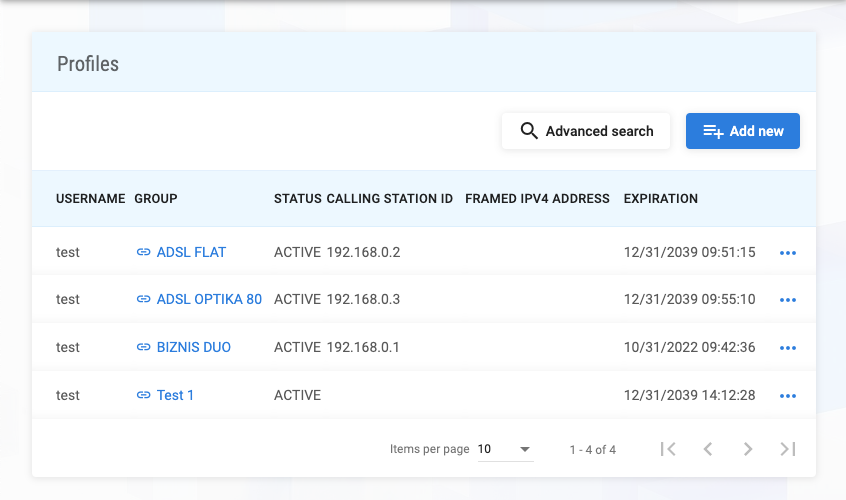Open the three-dot menu for BIZNIS DUO row
Screen dimensions: 846x500
[x=787, y=348]
